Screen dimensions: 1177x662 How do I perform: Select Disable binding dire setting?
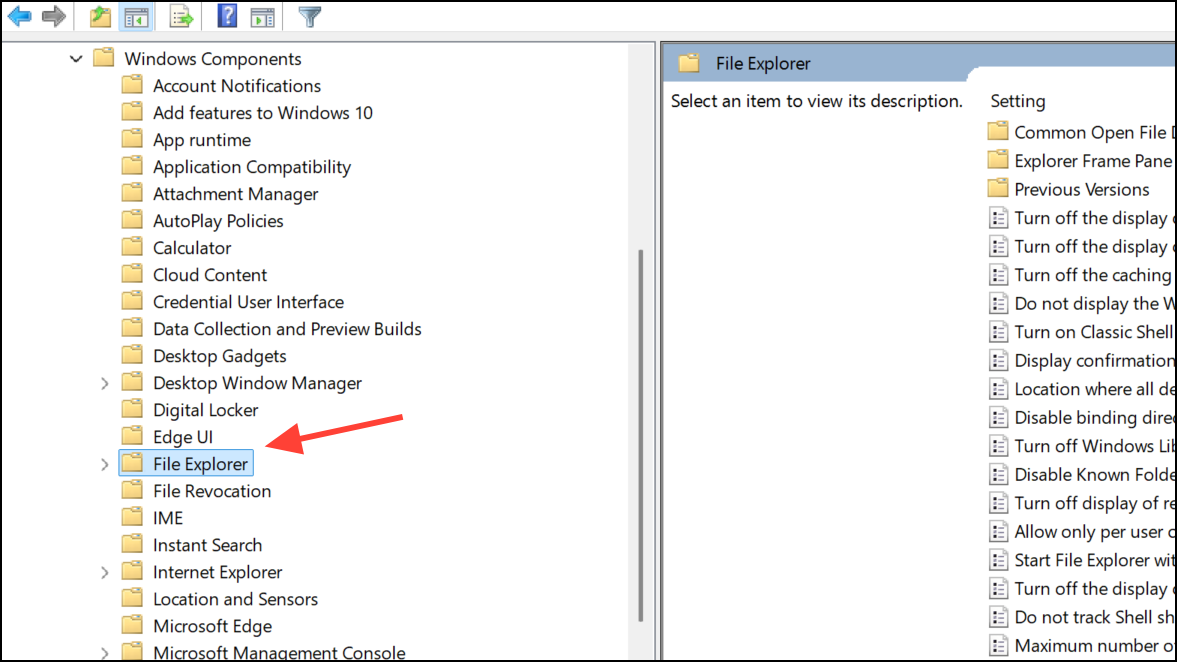1094,417
